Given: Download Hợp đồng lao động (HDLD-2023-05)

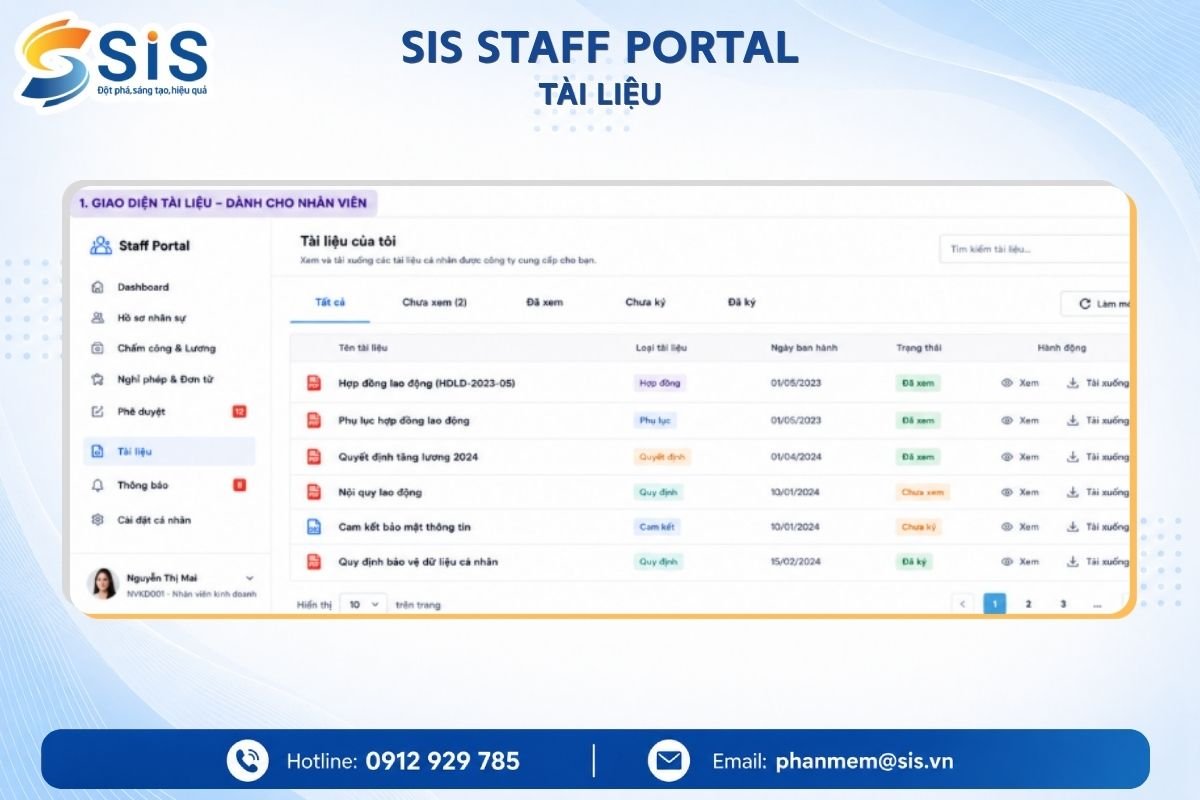Looking at the screenshot, I should tap(1097, 383).
